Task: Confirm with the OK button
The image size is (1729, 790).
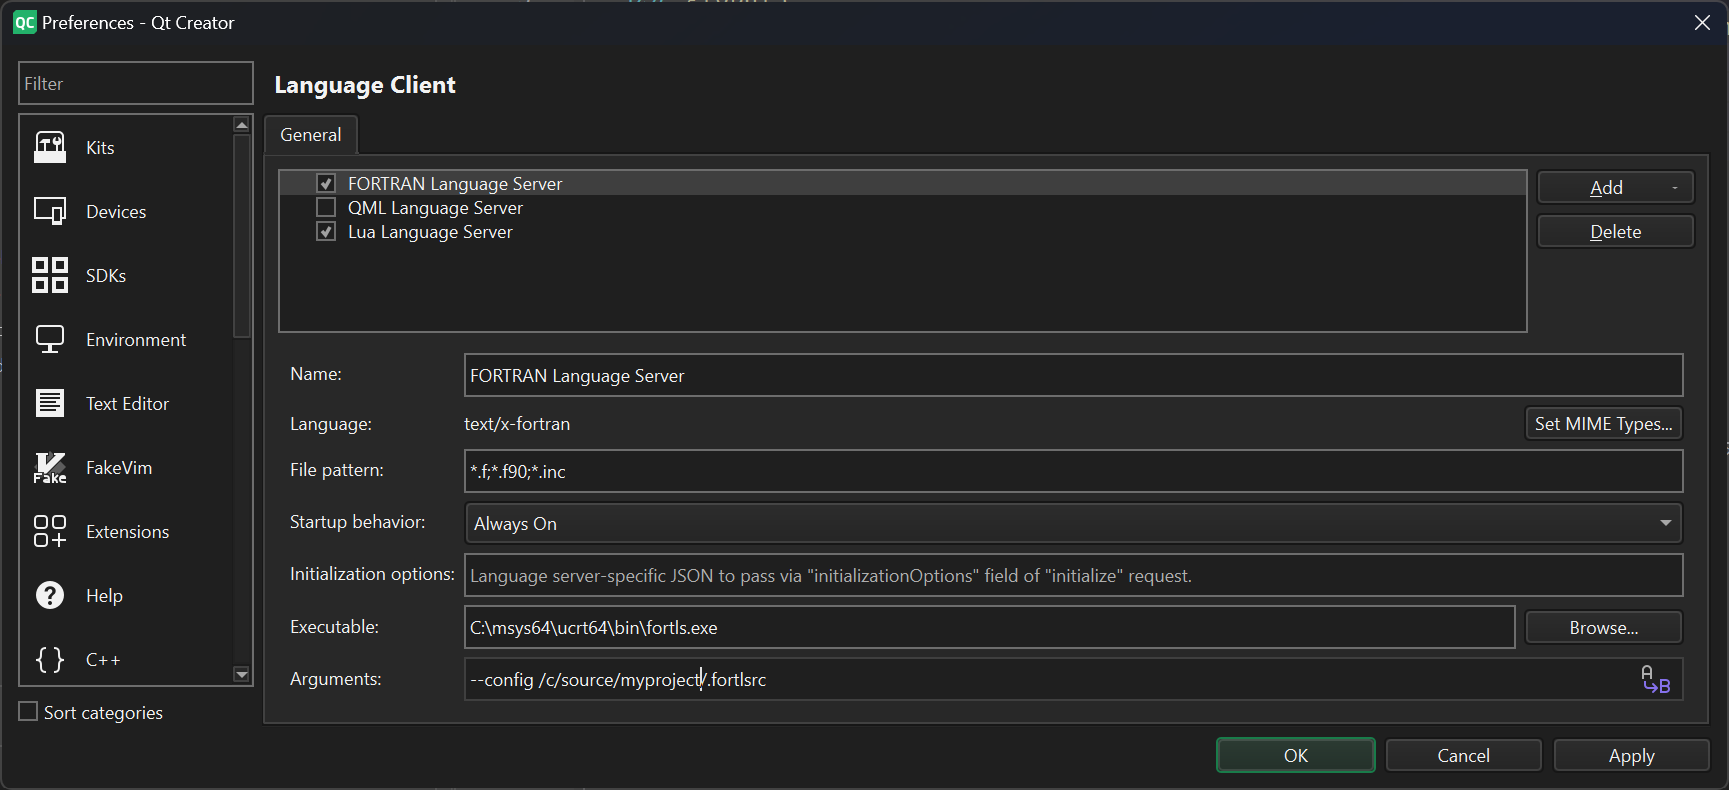Action: (1296, 755)
